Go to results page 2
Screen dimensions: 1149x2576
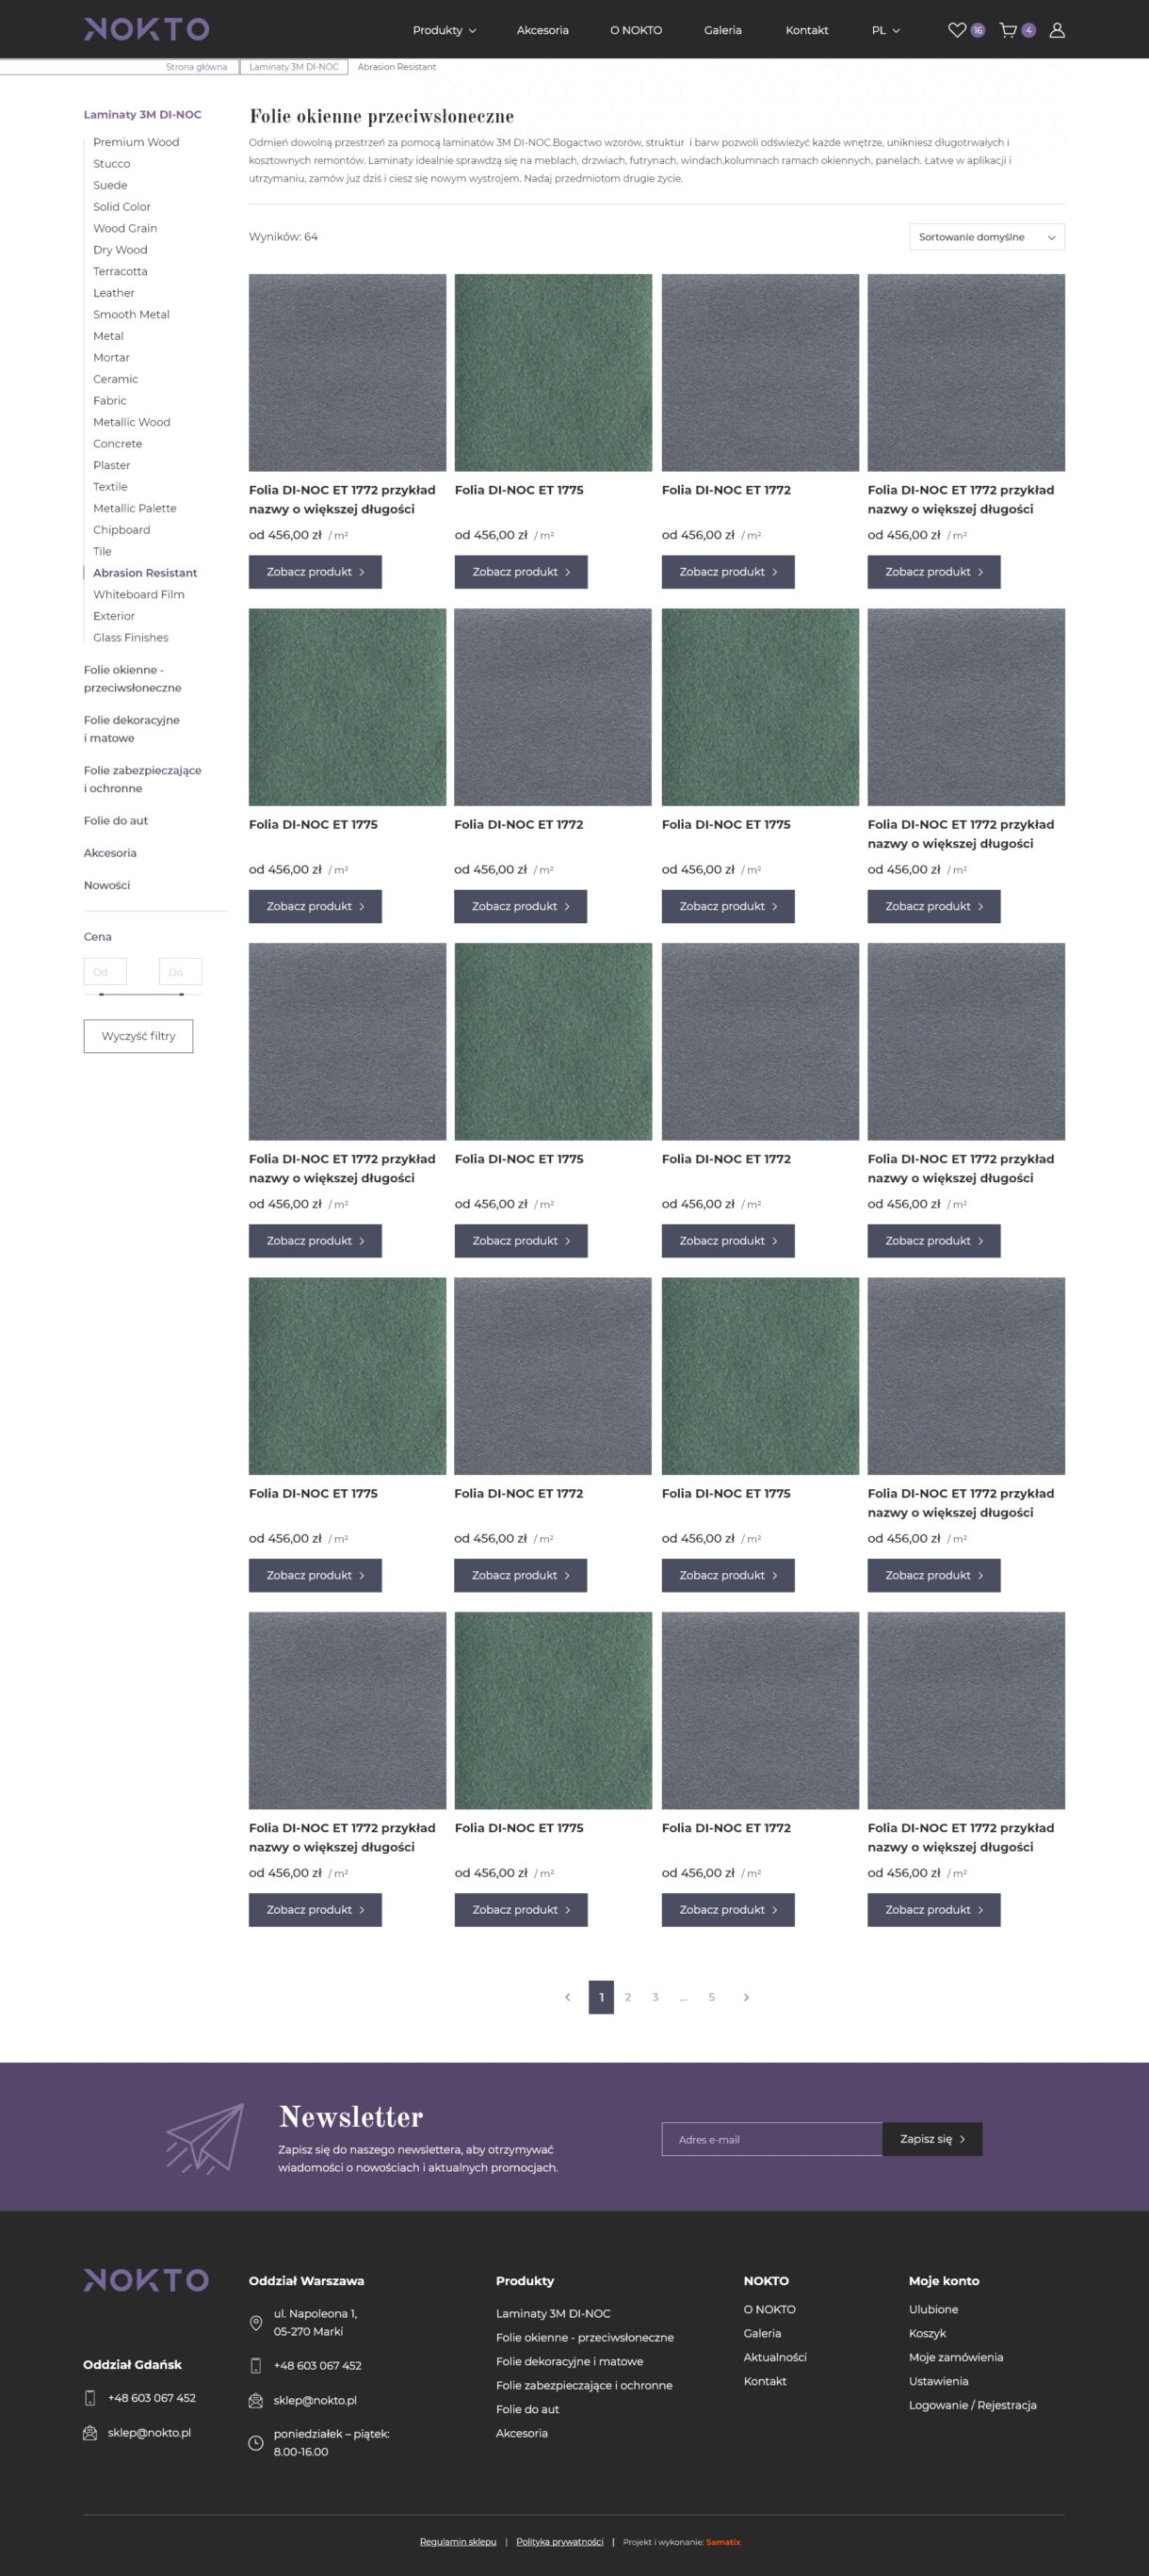click(628, 1997)
